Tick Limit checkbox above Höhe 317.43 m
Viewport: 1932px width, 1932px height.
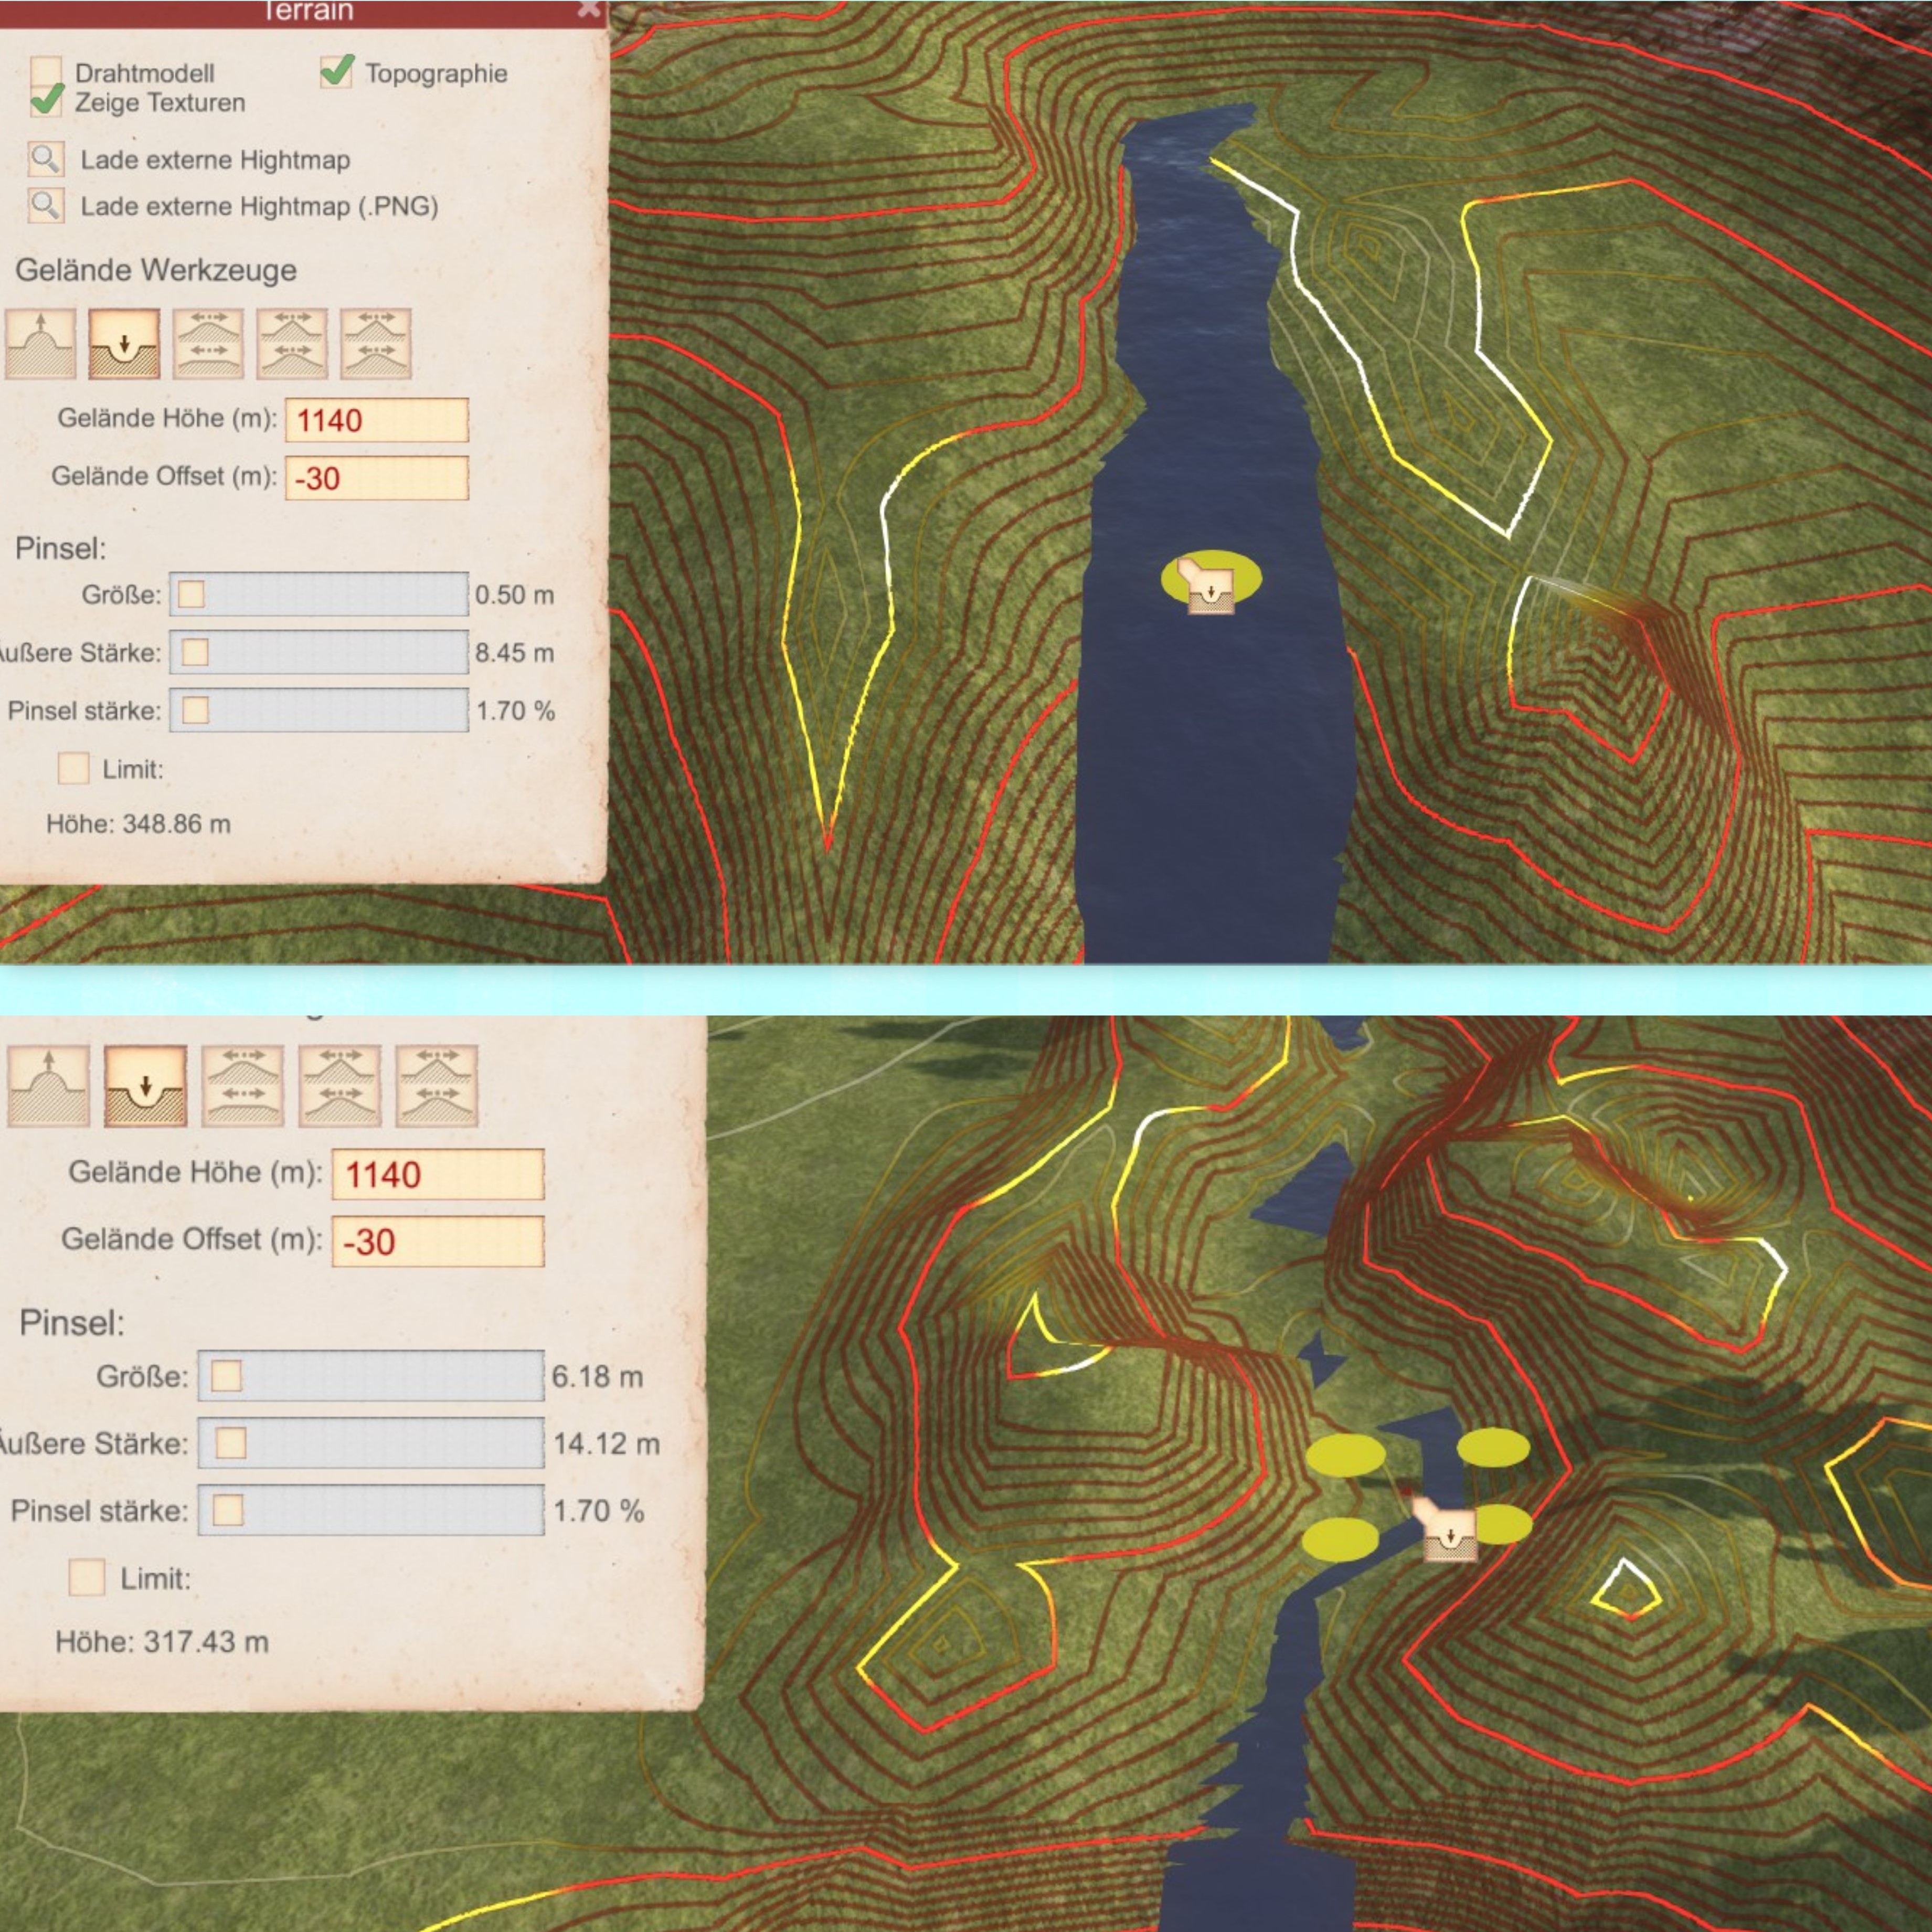point(86,1577)
